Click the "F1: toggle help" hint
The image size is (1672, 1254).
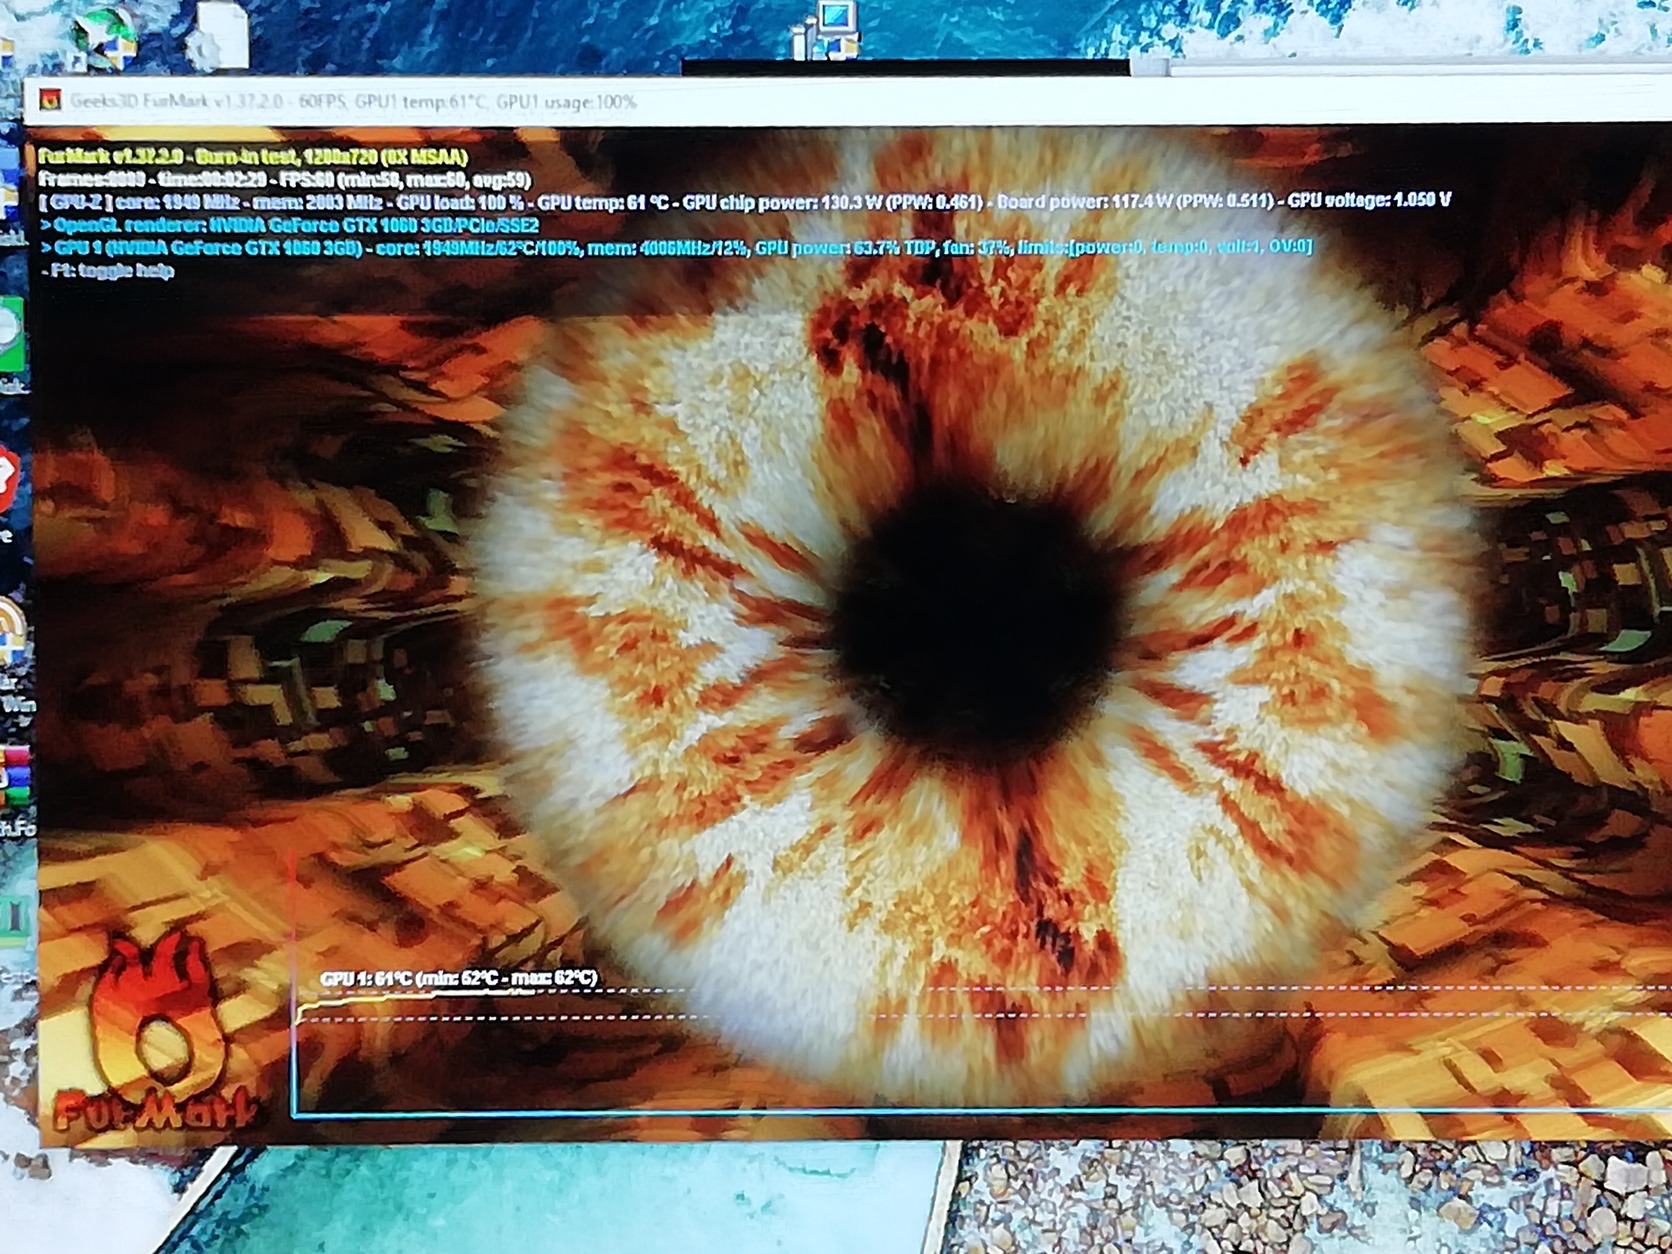pos(108,270)
